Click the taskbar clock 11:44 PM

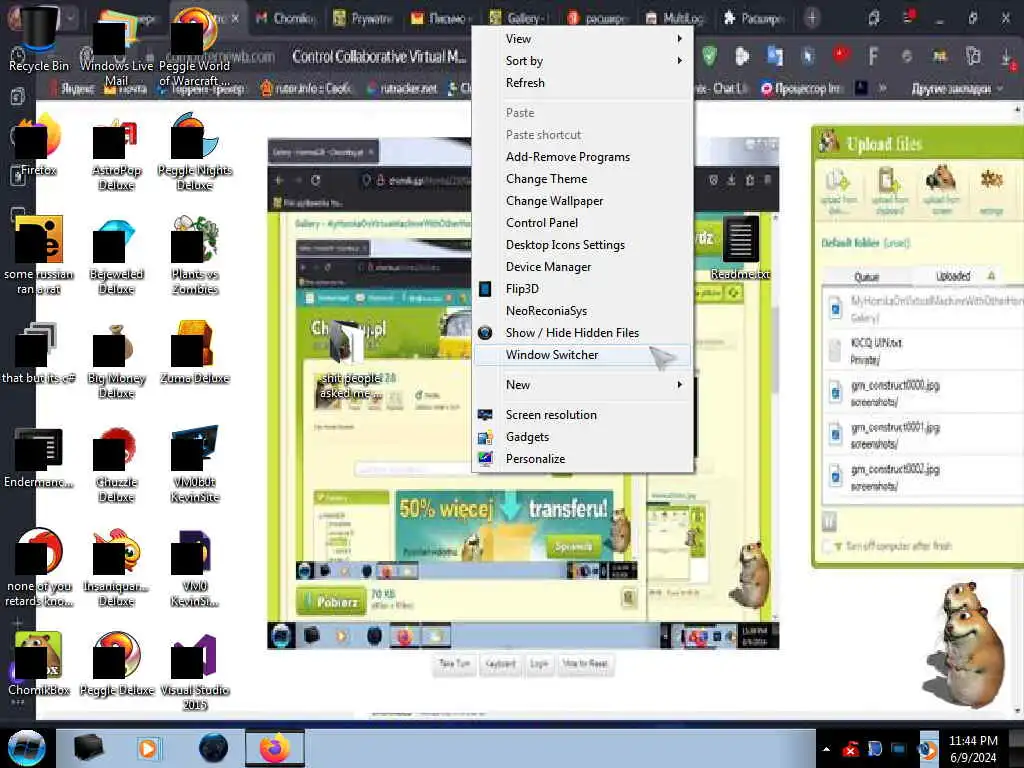[973, 748]
